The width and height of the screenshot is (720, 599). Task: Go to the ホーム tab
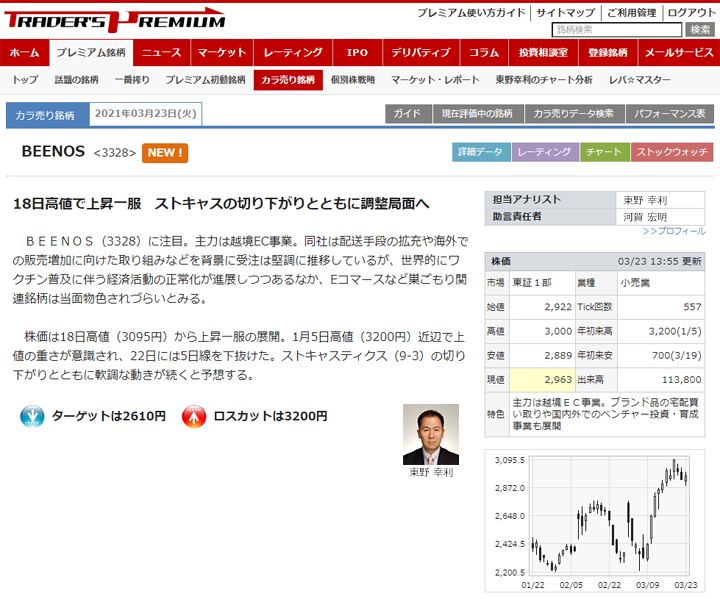click(24, 53)
